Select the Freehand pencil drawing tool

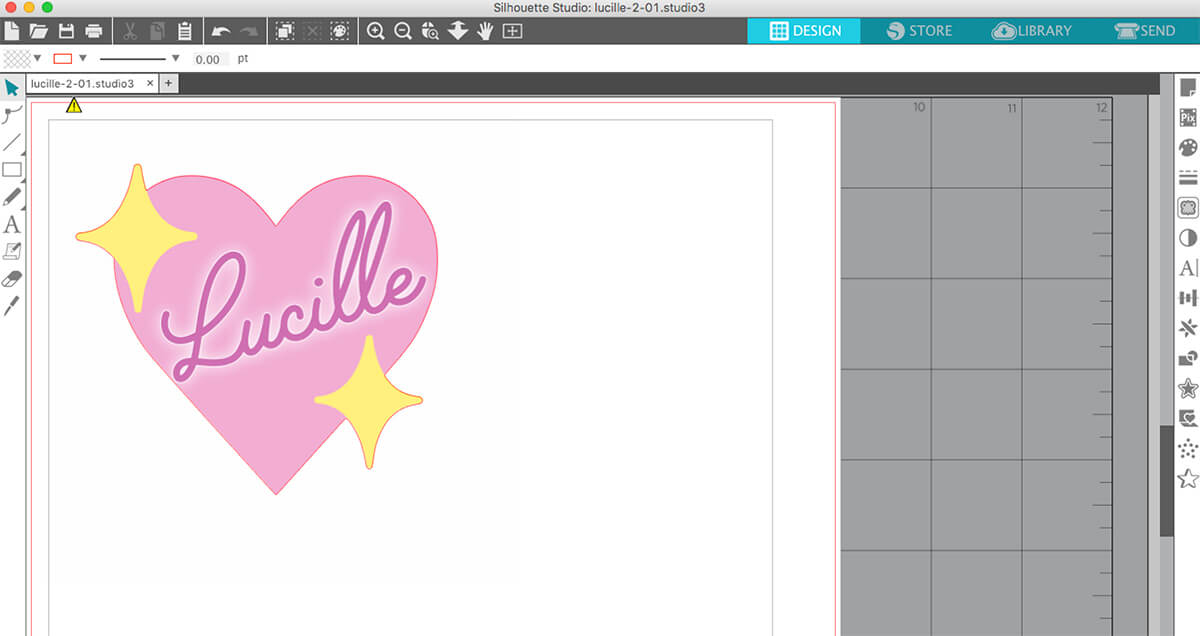tap(12, 197)
